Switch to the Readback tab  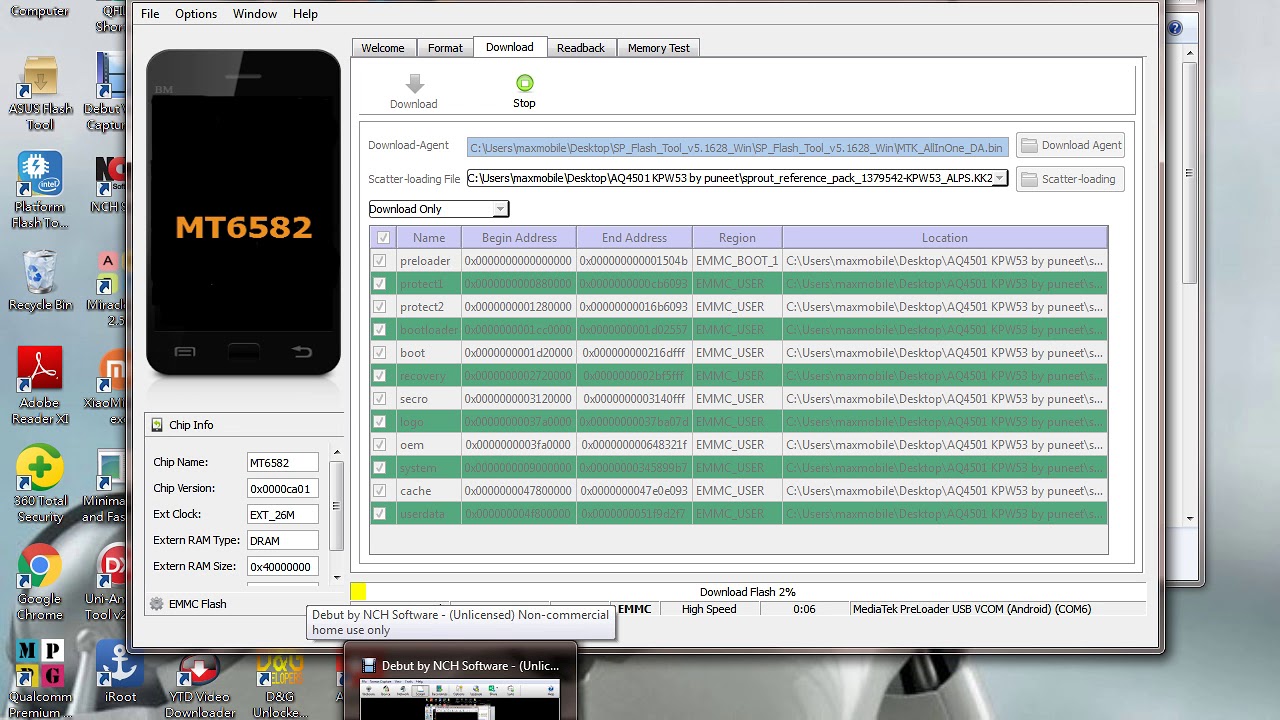(581, 48)
